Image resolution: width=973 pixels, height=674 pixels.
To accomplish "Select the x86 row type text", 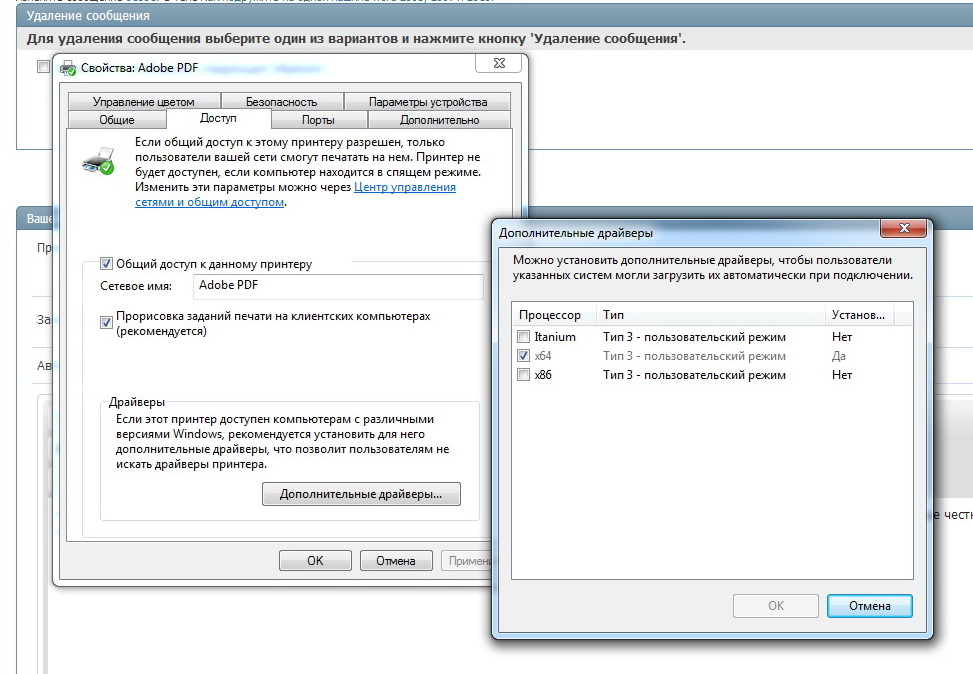I will coord(694,375).
